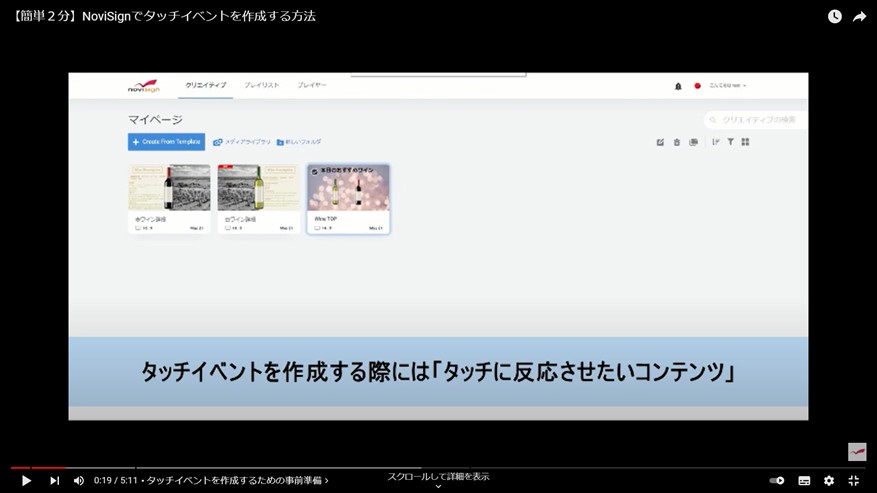This screenshot has height=493, width=877.
Task: Open video title link at top
Action: click(163, 16)
